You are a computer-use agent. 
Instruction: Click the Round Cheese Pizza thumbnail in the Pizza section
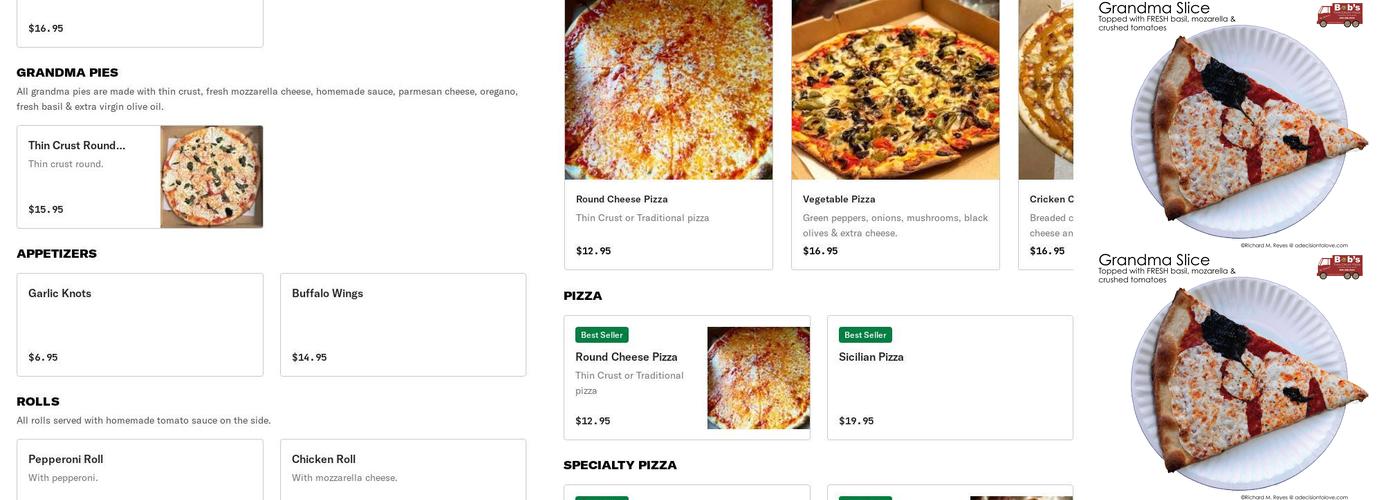[x=758, y=378]
